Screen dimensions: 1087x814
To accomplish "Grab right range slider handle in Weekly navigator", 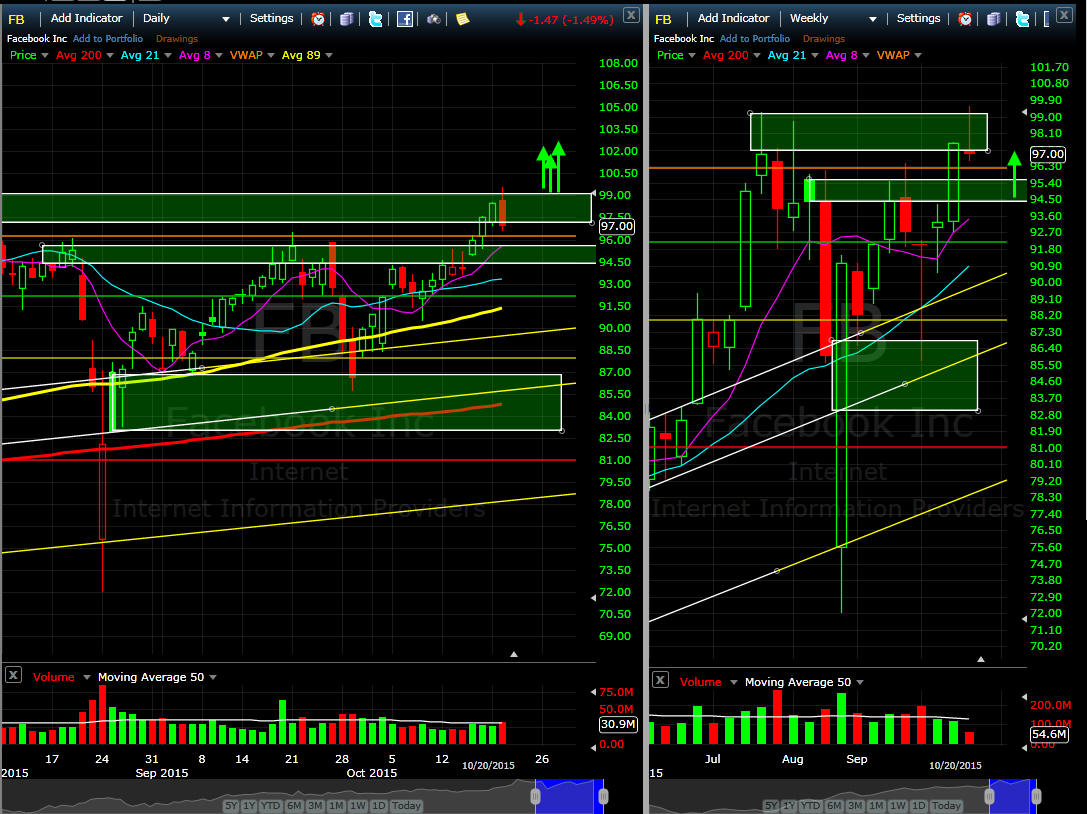I will [x=1036, y=795].
